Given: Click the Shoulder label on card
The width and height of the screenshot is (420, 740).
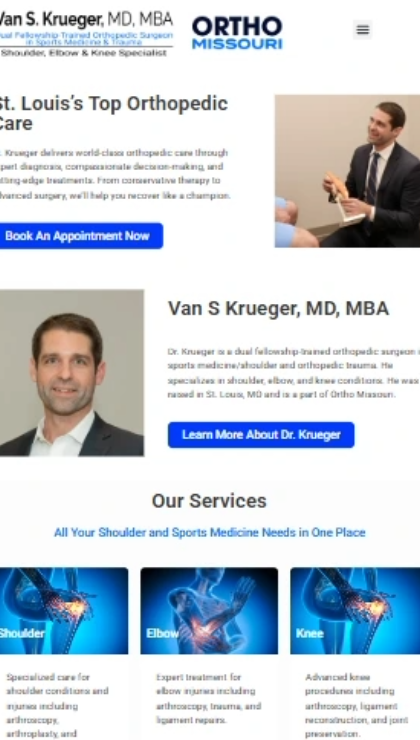Looking at the screenshot, I should 22,633.
